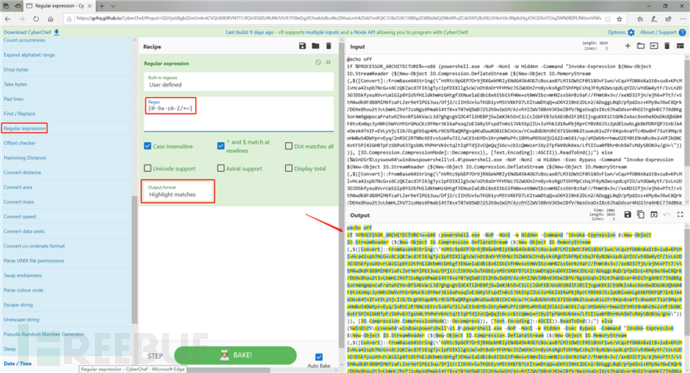
Task: Open the Output format dropdown
Action: pos(178,191)
